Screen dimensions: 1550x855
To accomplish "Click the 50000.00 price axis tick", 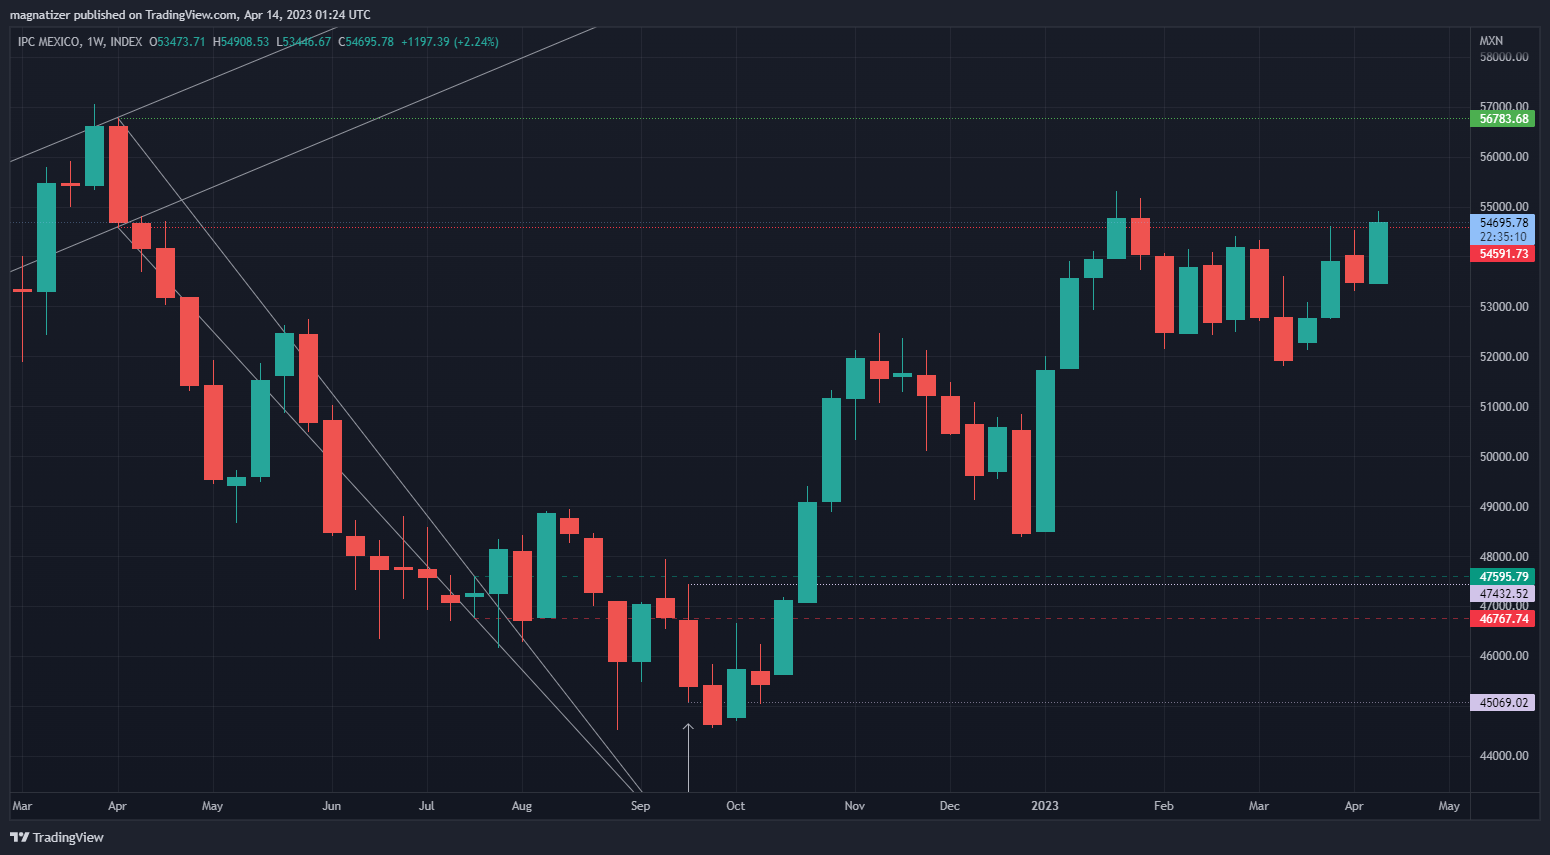I will point(1503,457).
